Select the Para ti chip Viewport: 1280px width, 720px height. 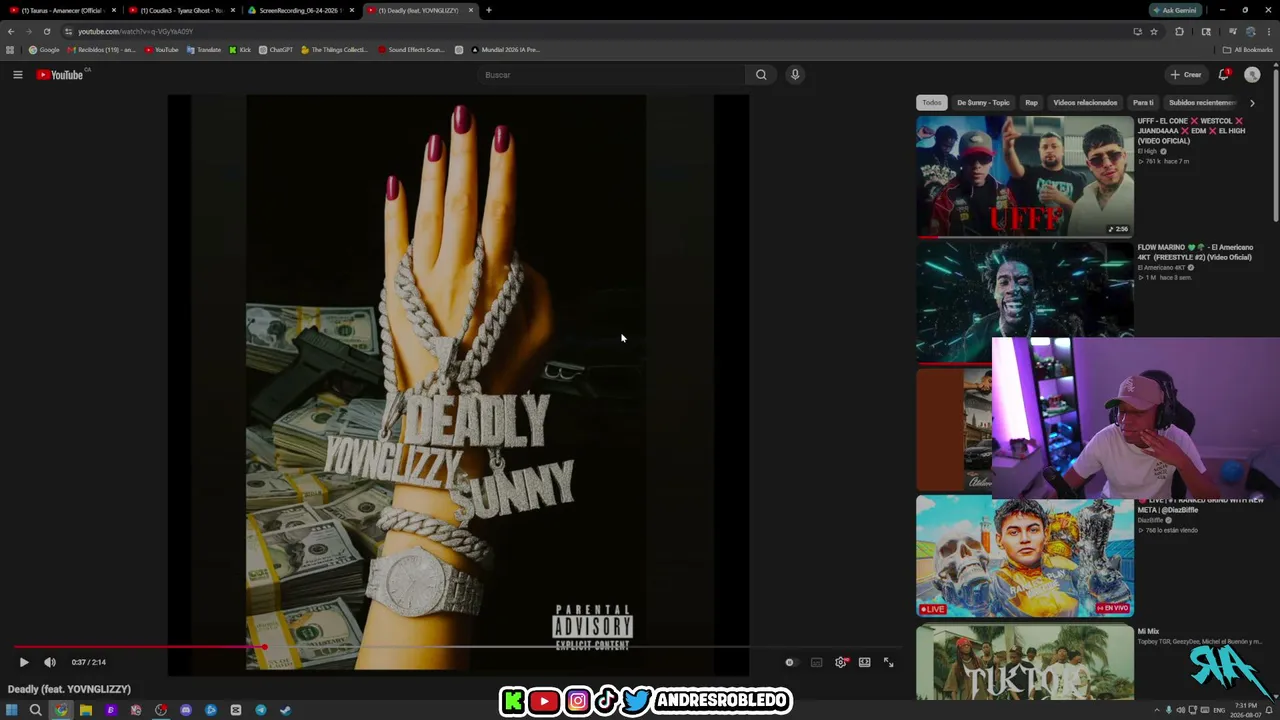click(1143, 102)
